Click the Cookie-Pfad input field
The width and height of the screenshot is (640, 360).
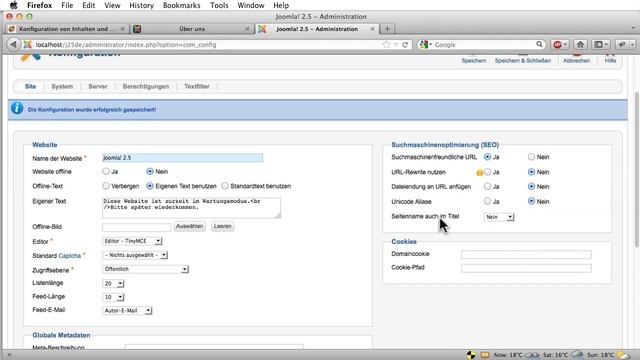(x=526, y=268)
